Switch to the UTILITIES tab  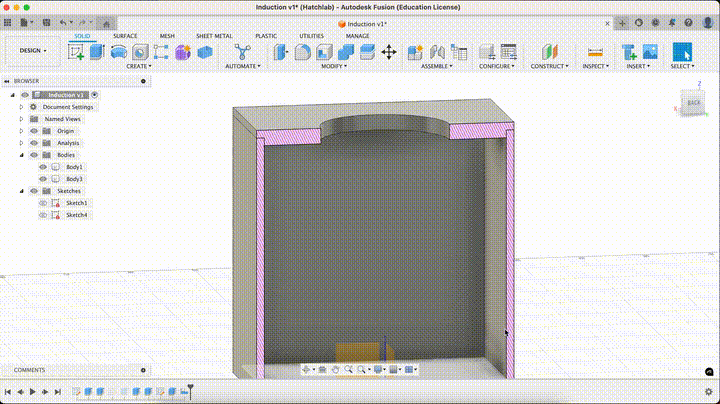click(311, 36)
